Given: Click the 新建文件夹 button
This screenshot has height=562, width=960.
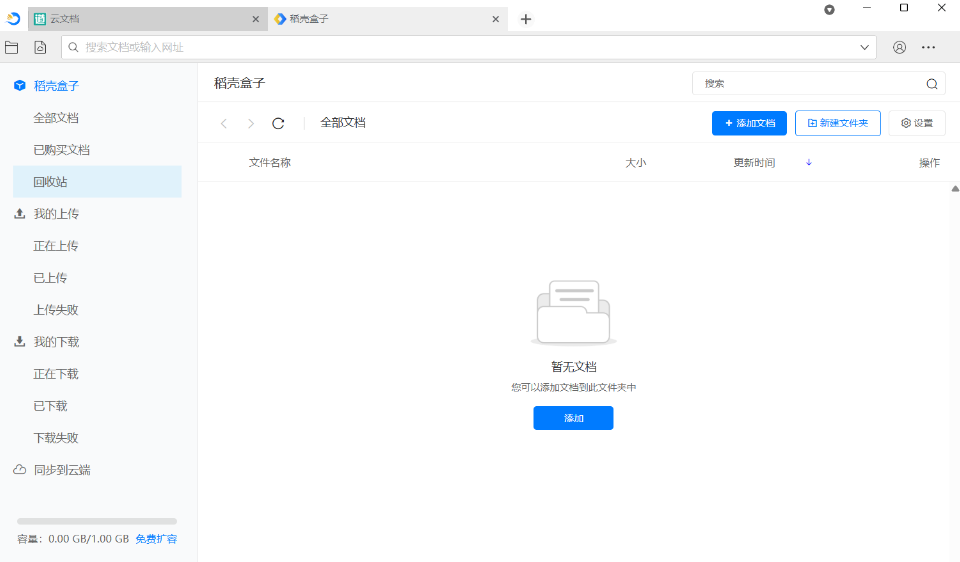Looking at the screenshot, I should pos(838,123).
